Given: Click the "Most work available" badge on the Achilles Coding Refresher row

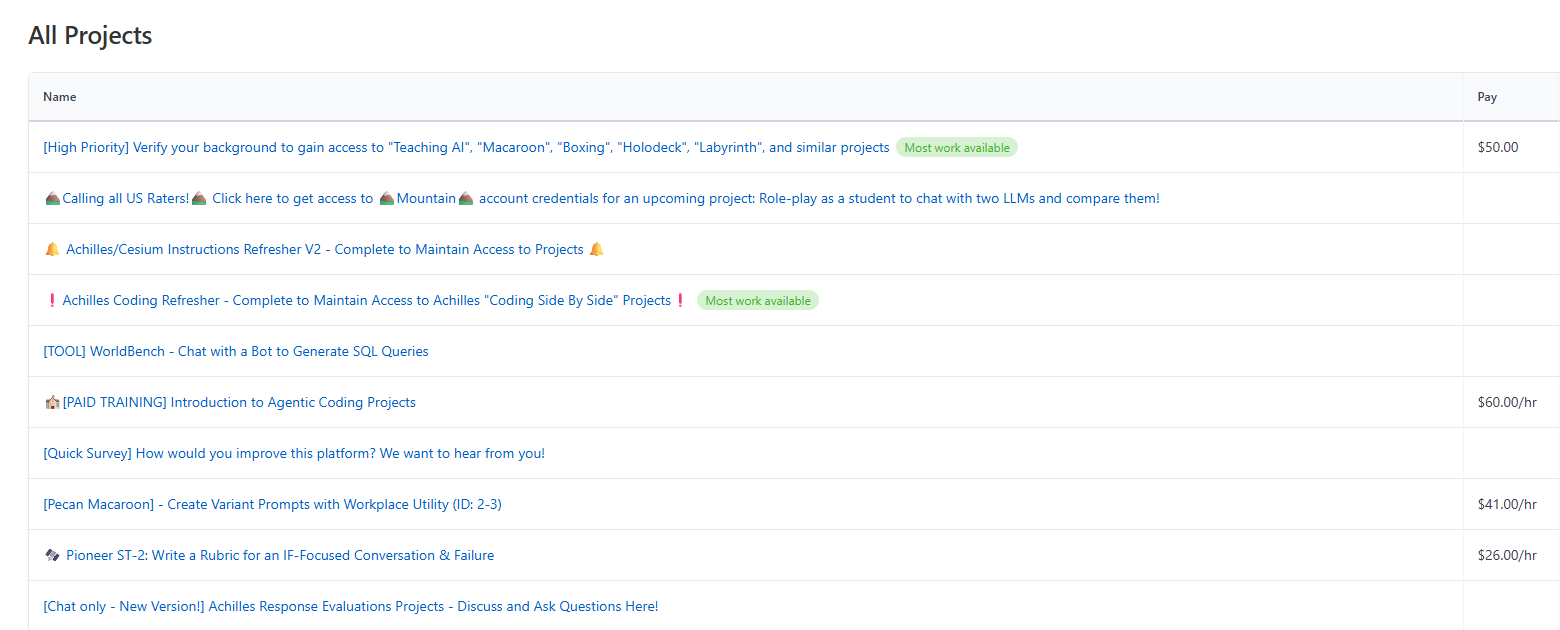Looking at the screenshot, I should click(x=758, y=300).
